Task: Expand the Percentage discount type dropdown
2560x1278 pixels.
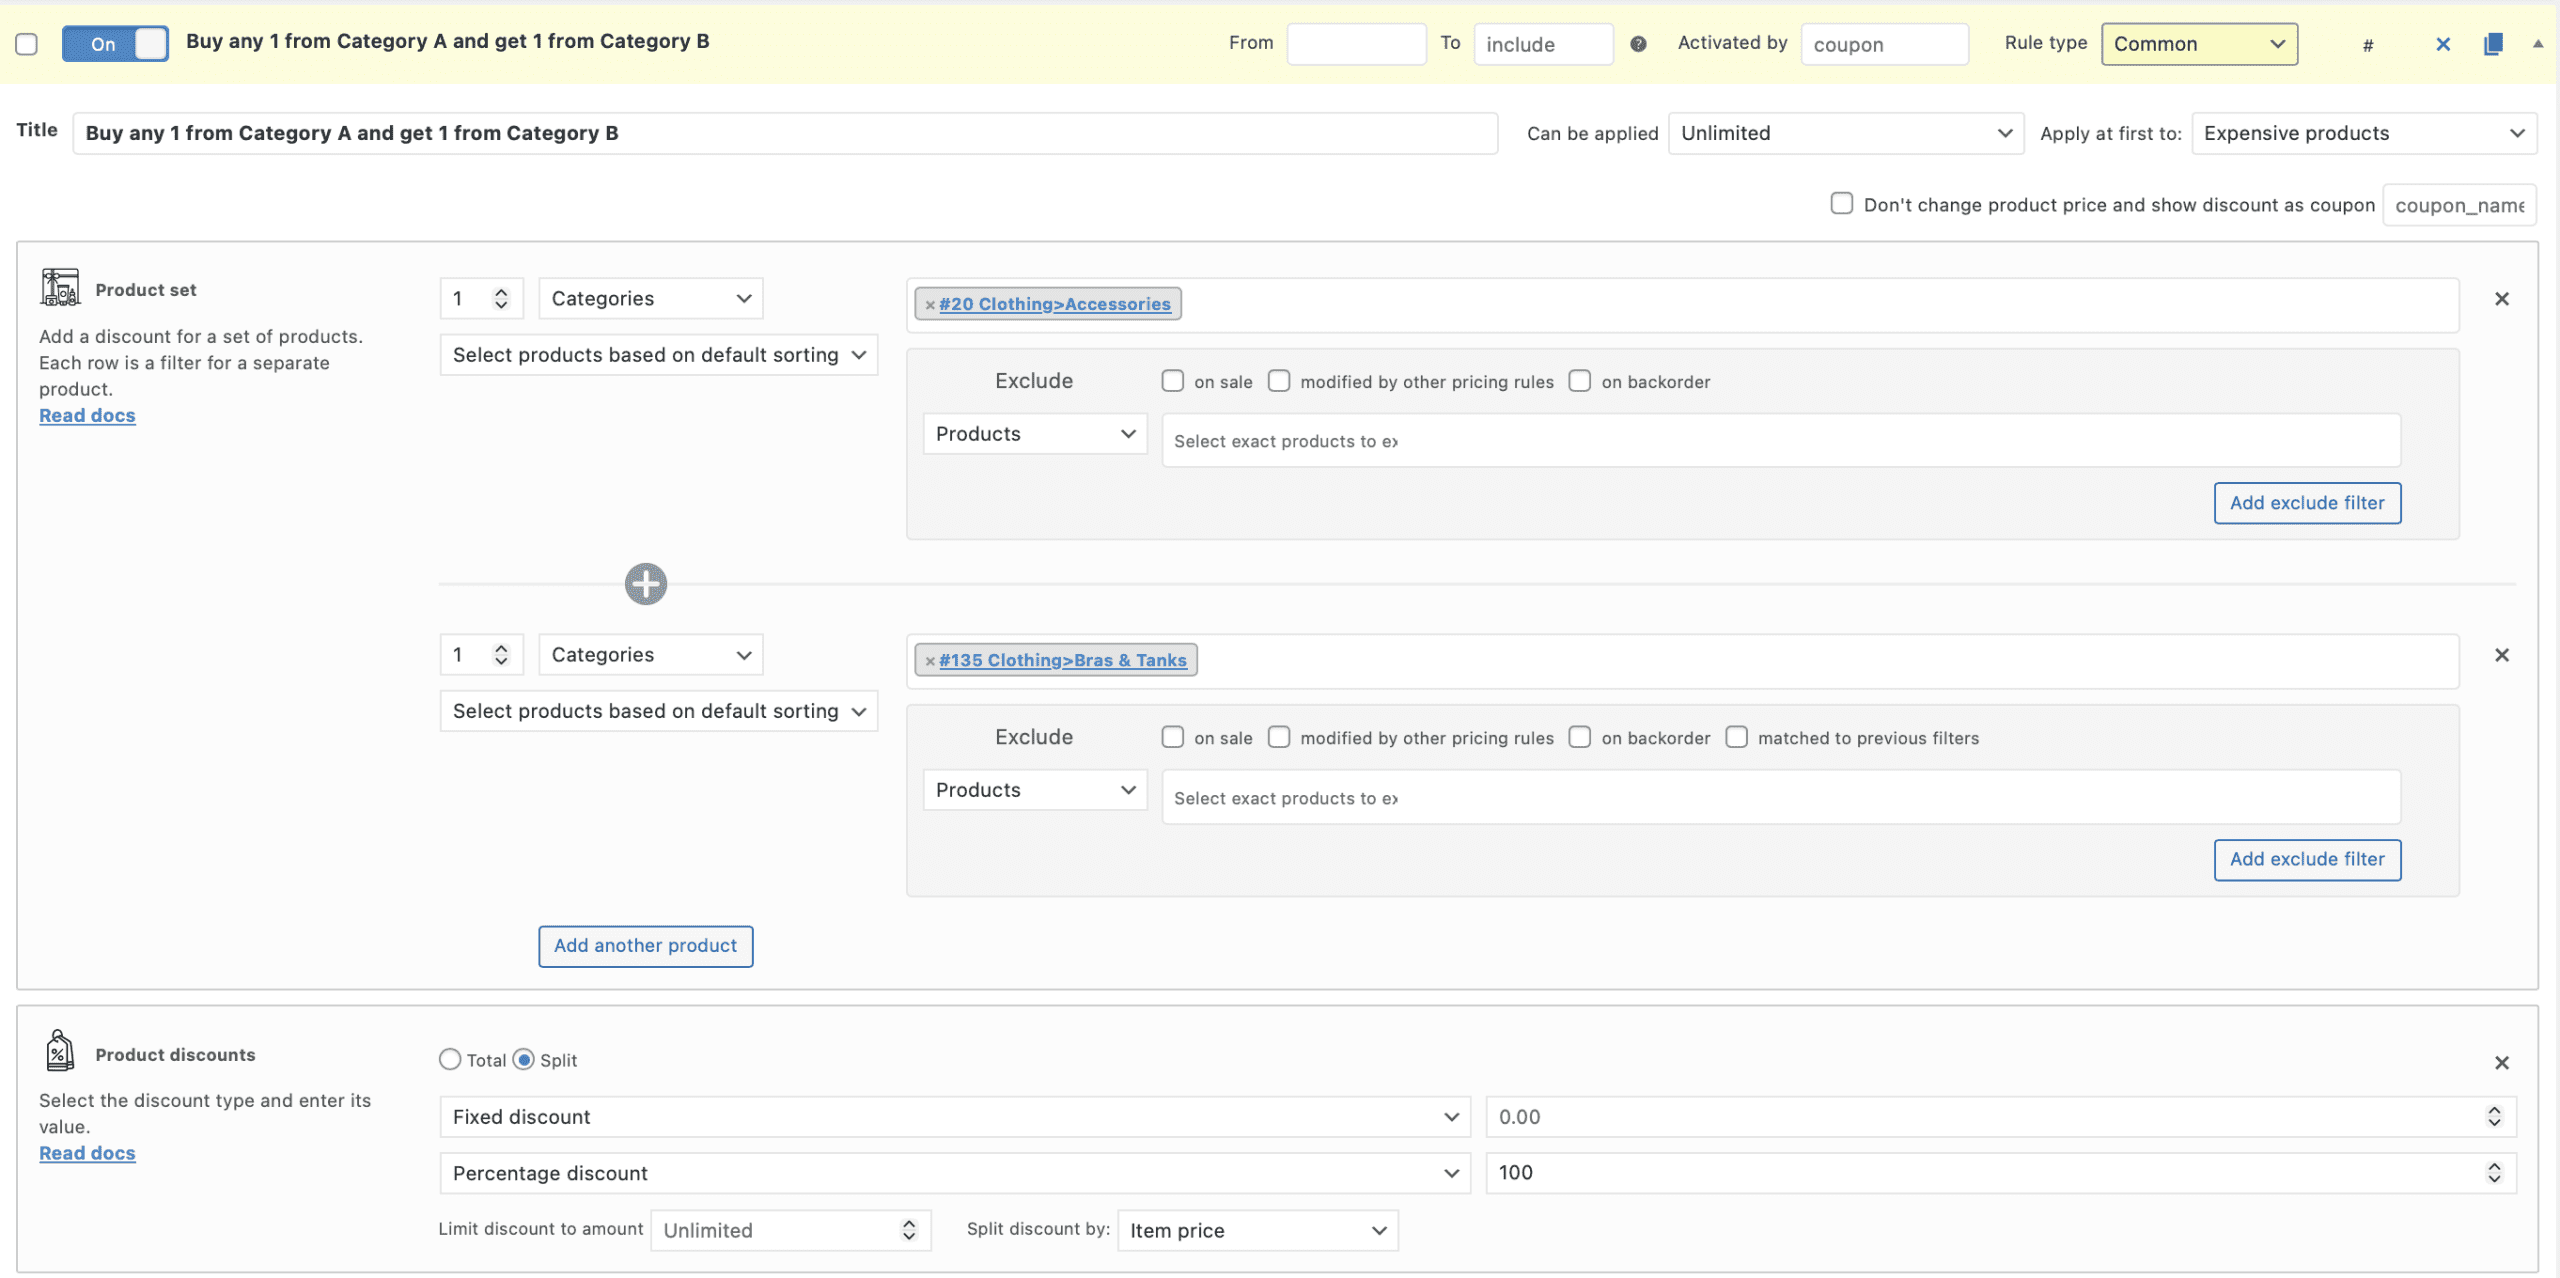Action: [954, 1173]
